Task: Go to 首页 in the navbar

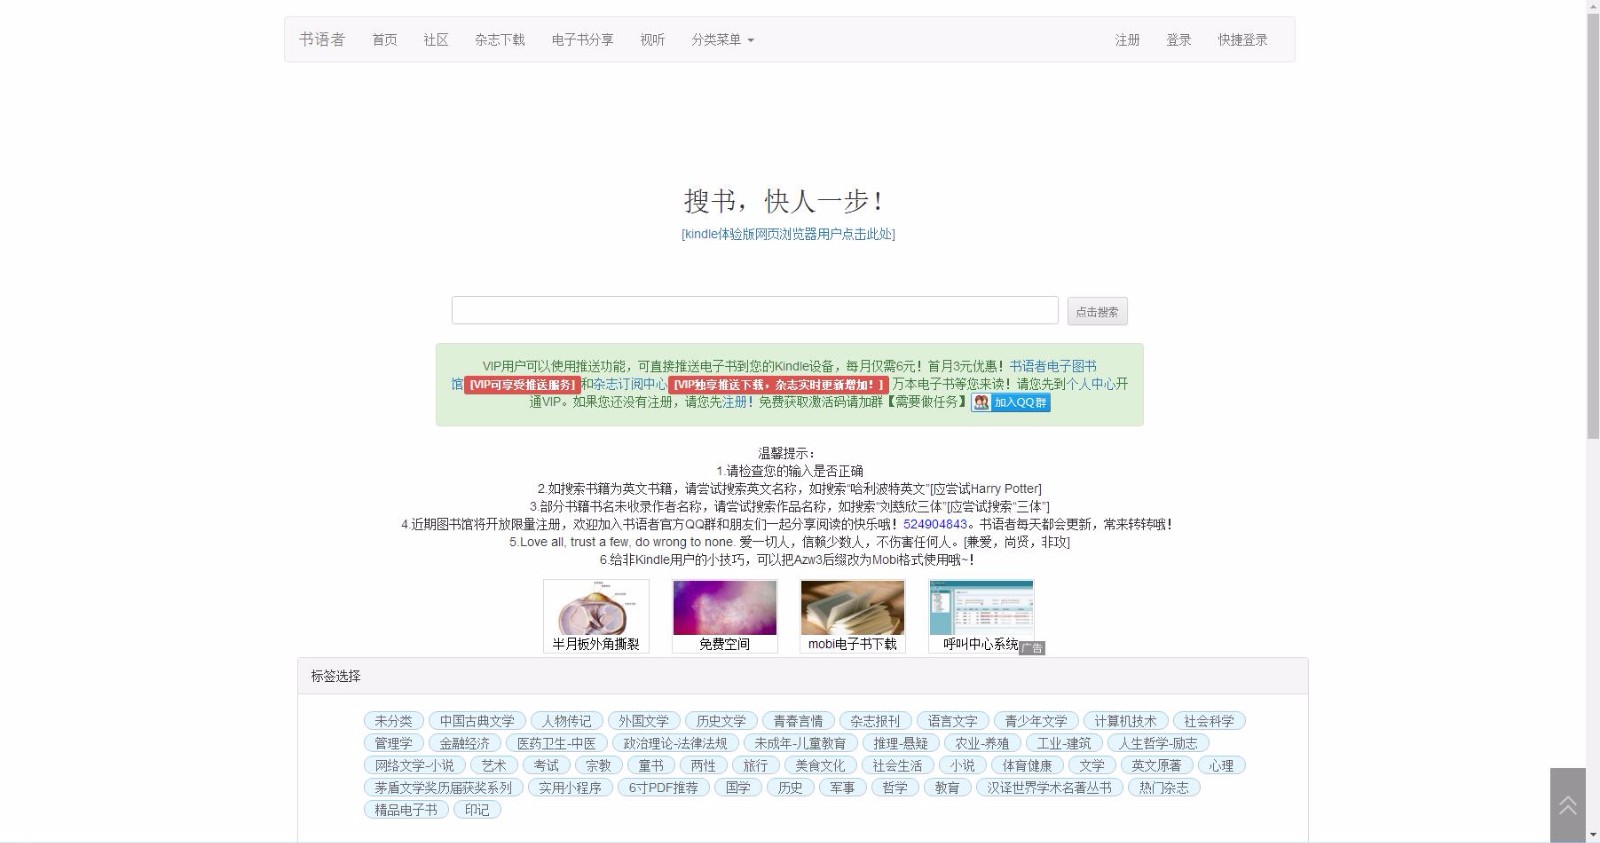Action: coord(384,40)
